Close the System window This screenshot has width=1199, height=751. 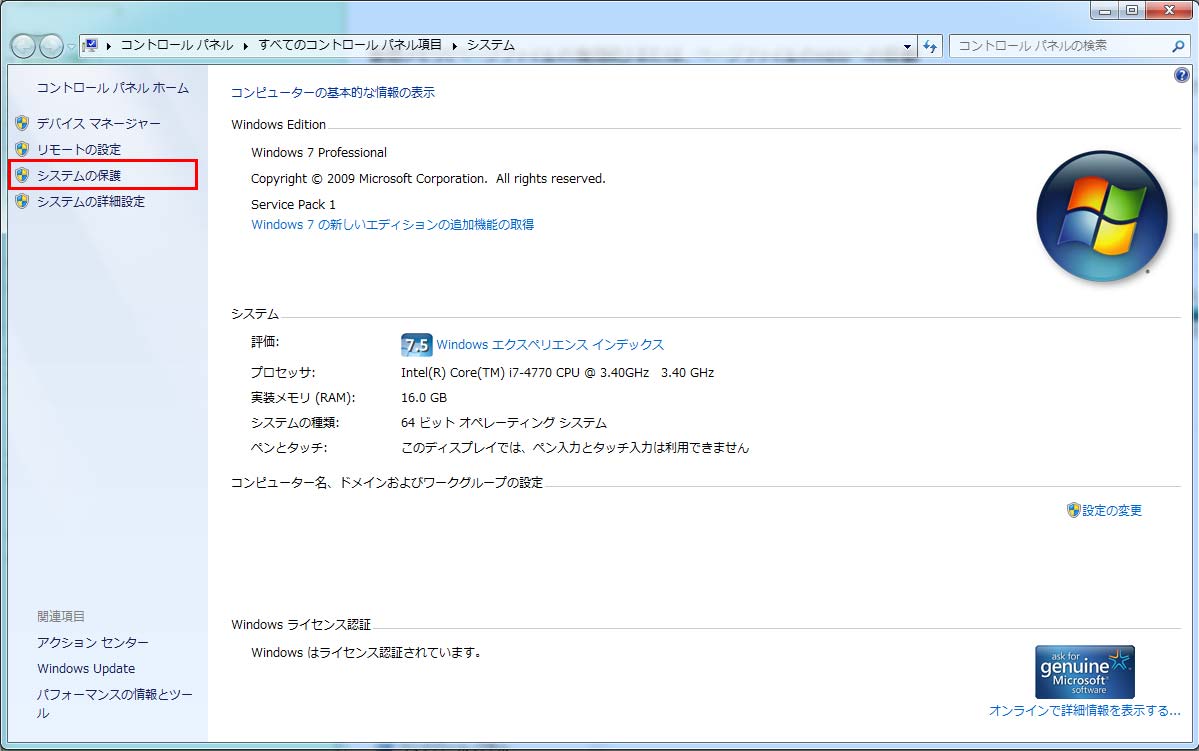[1170, 10]
